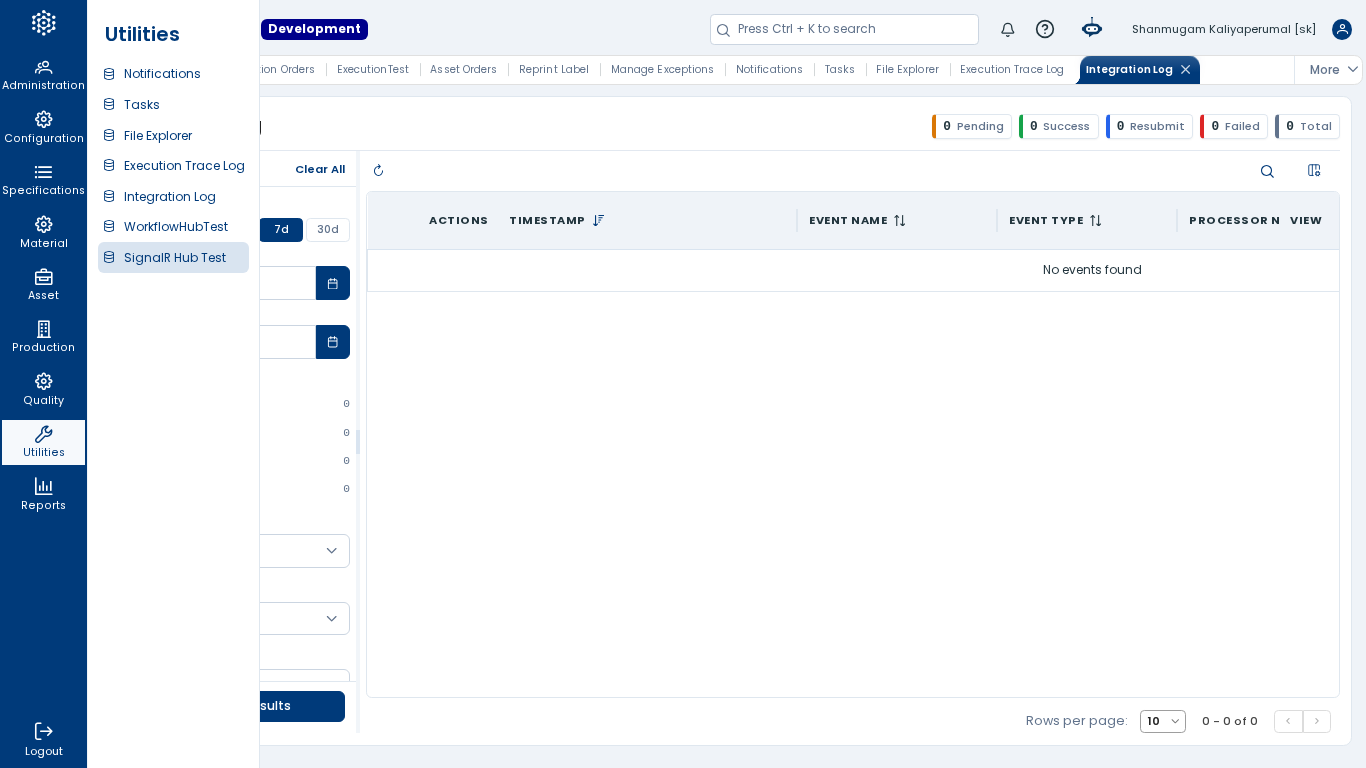Open the first date calendar picker

click(333, 283)
